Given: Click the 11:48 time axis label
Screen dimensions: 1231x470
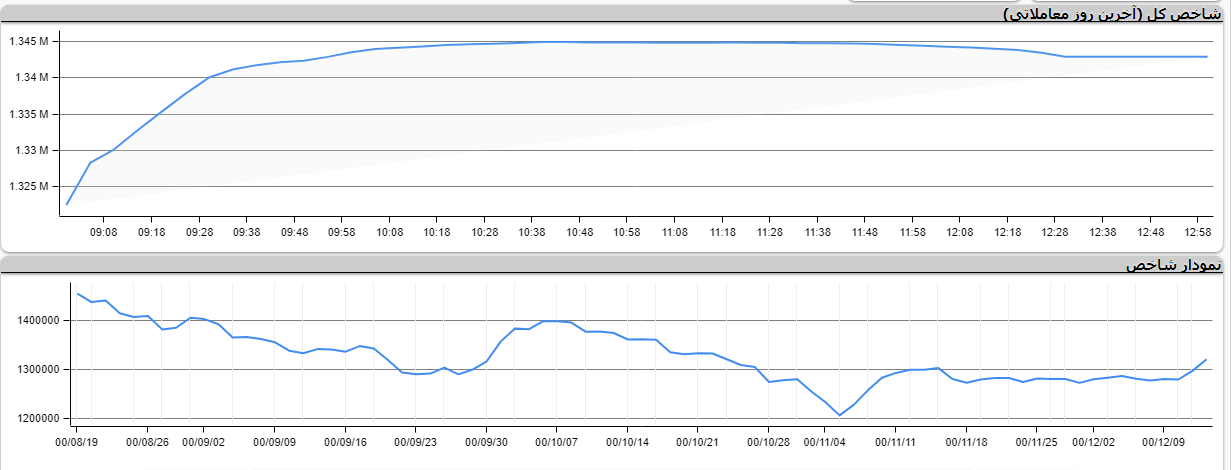Looking at the screenshot, I should pos(865,232).
